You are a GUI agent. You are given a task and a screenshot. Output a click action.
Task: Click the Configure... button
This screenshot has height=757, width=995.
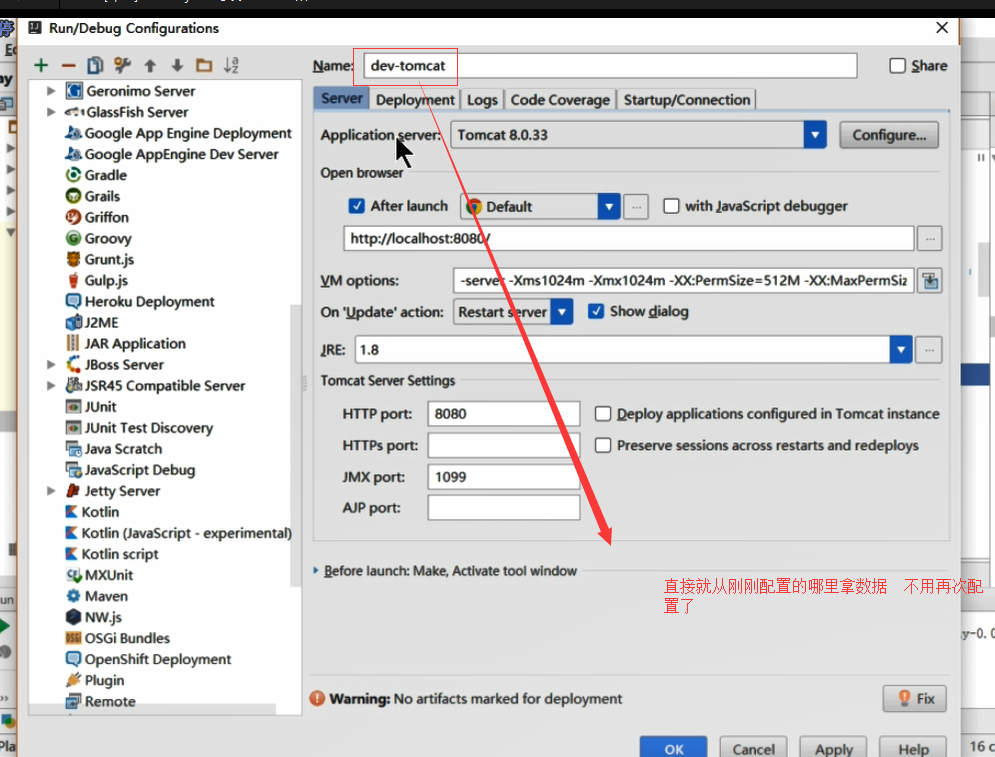tap(889, 135)
